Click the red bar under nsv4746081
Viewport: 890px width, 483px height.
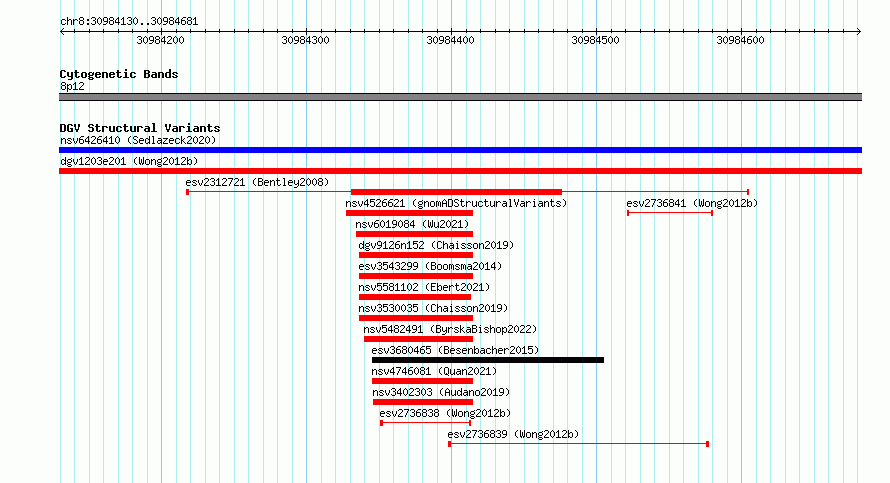pyautogui.click(x=422, y=381)
